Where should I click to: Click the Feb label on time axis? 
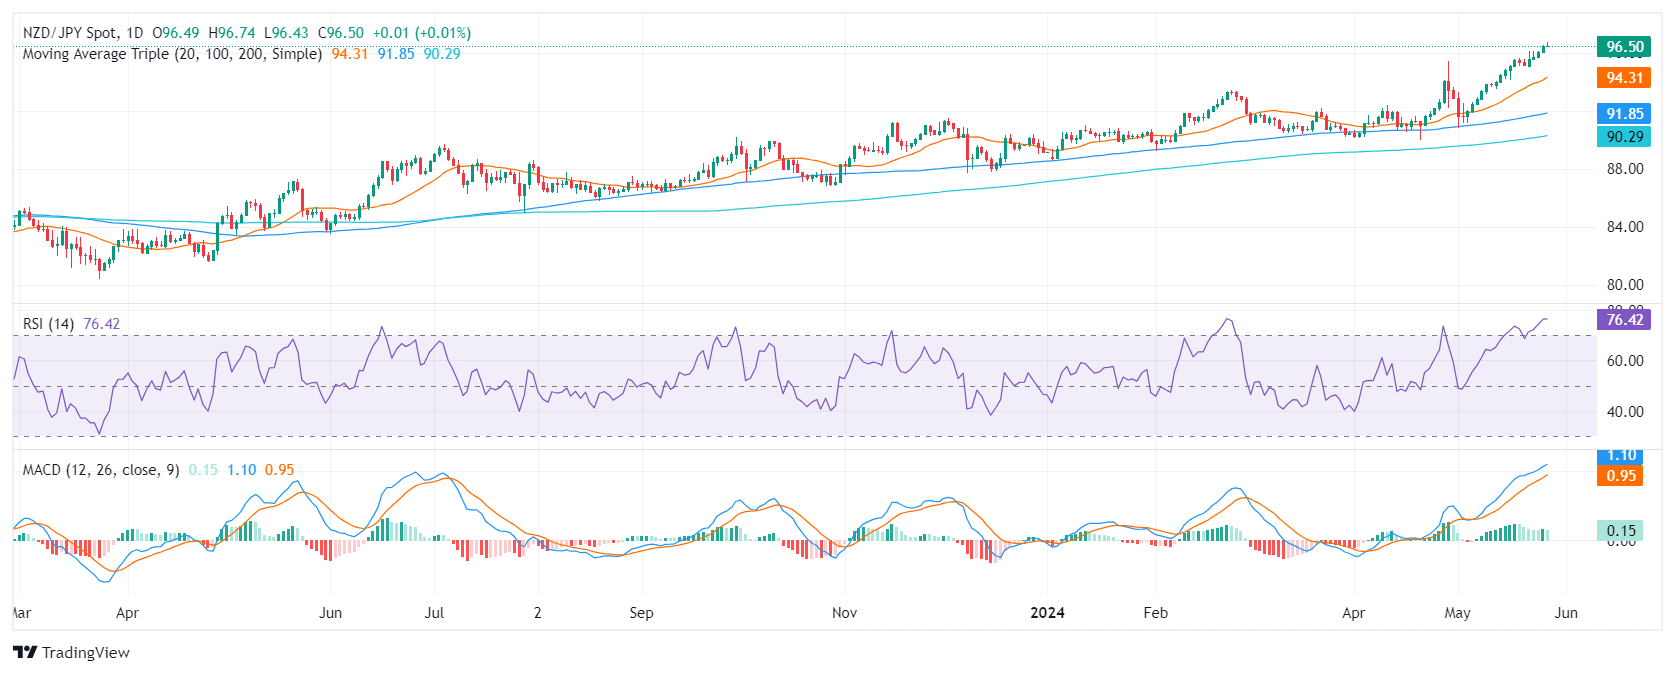click(1155, 613)
